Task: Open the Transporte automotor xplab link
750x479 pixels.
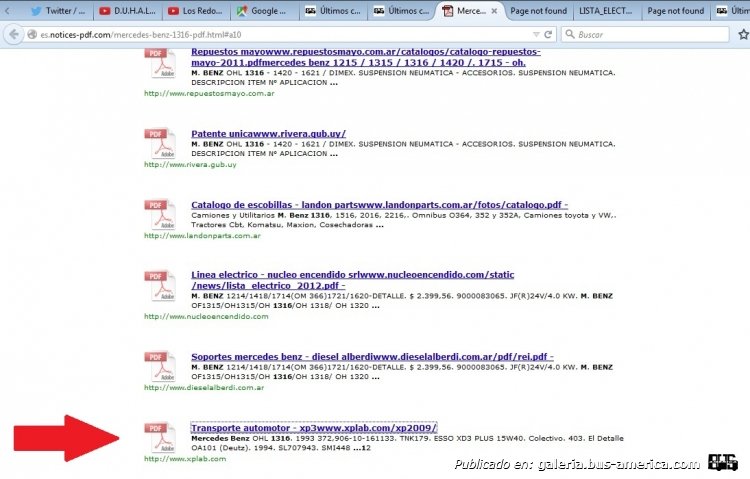Action: [314, 428]
